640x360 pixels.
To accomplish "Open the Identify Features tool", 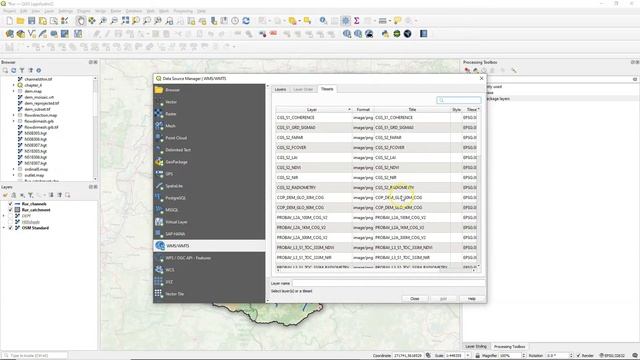I will pyautogui.click(x=323, y=21).
